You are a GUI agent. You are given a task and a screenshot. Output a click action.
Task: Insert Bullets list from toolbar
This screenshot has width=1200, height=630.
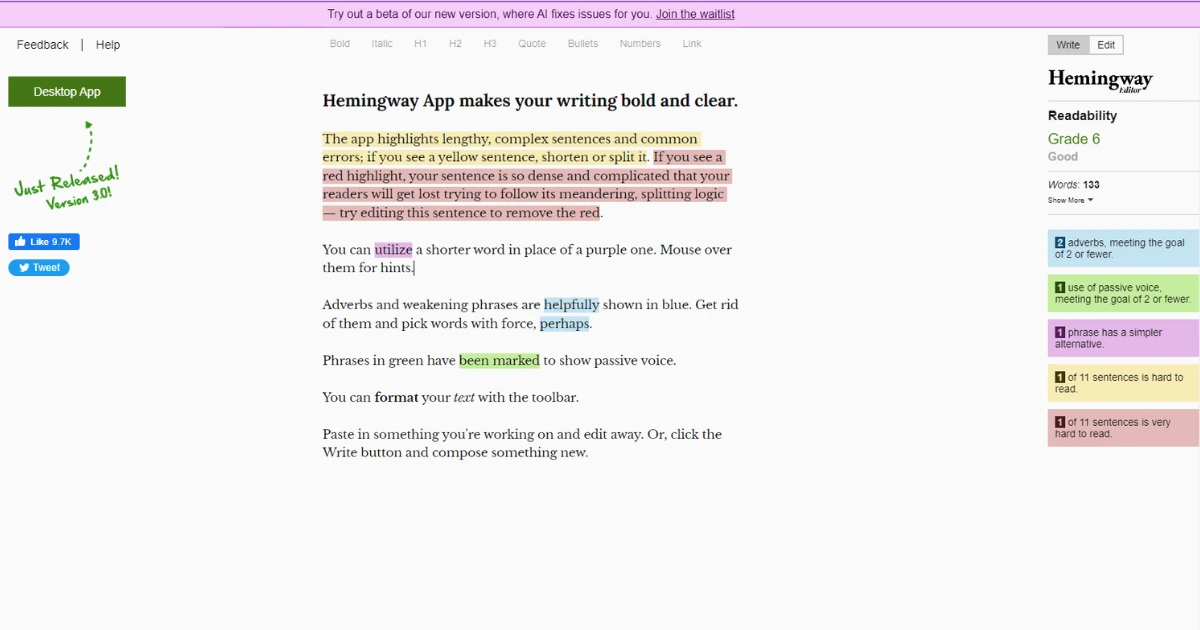[583, 44]
